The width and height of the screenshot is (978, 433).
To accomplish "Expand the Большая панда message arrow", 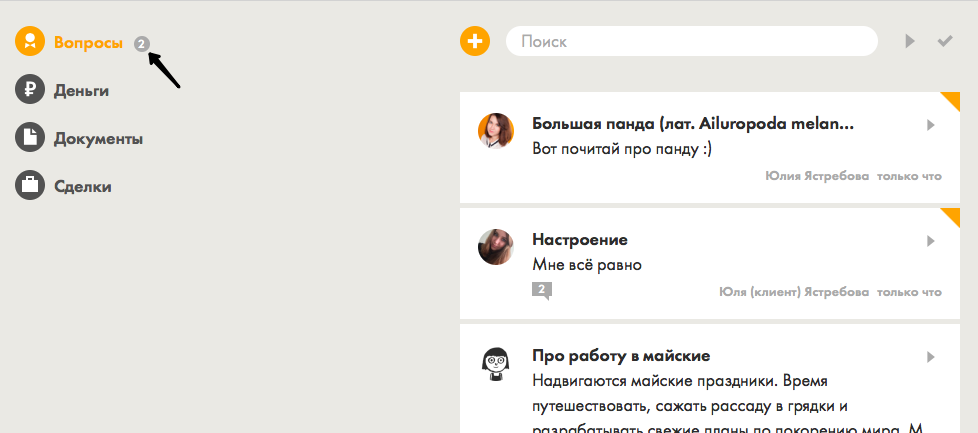I will pyautogui.click(x=930, y=125).
